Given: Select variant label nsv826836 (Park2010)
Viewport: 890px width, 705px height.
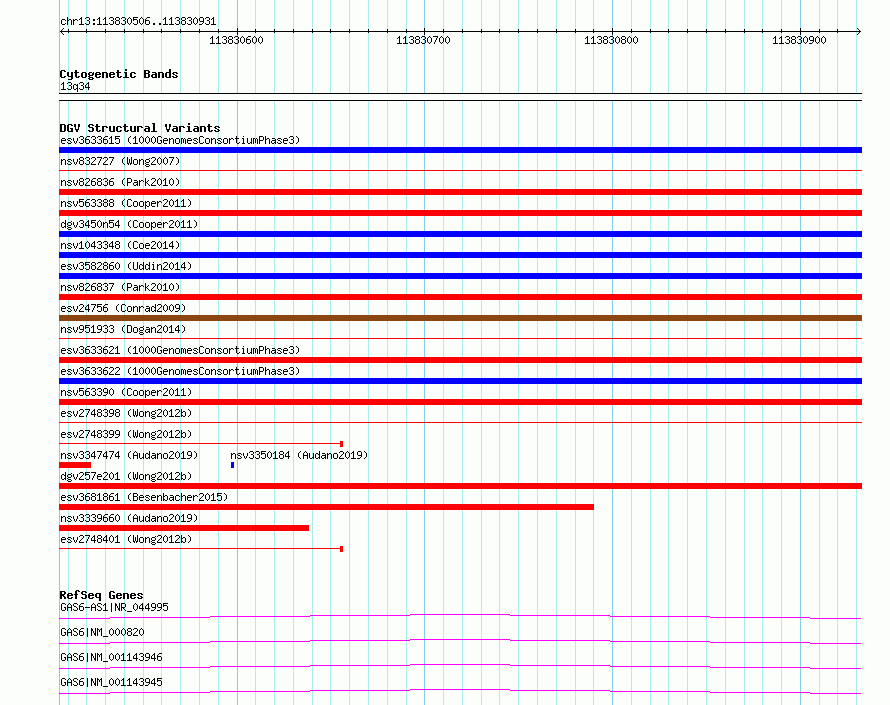Looking at the screenshot, I should click(120, 182).
